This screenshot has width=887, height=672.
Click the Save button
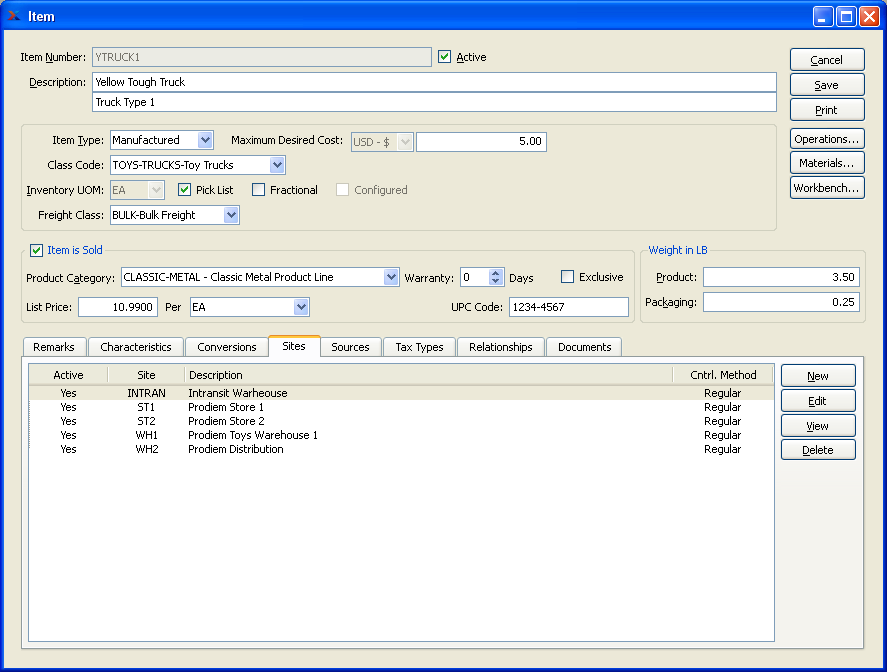point(826,85)
